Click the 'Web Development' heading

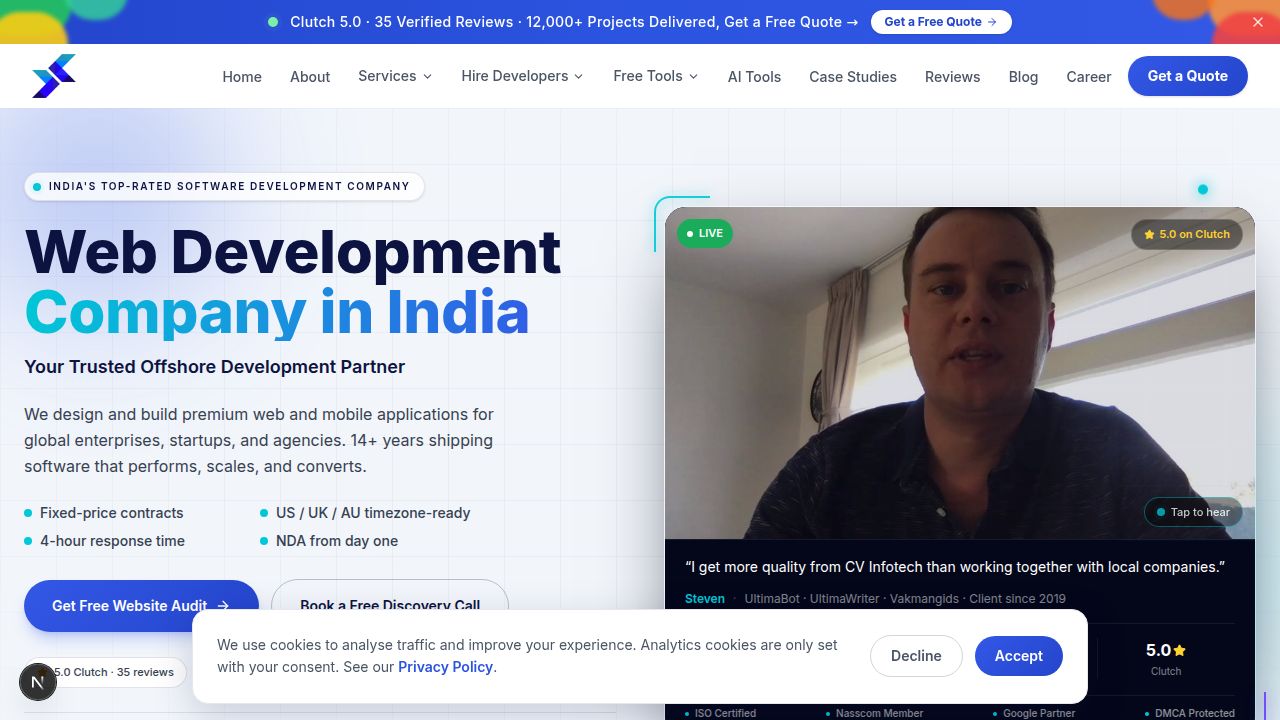(x=293, y=251)
